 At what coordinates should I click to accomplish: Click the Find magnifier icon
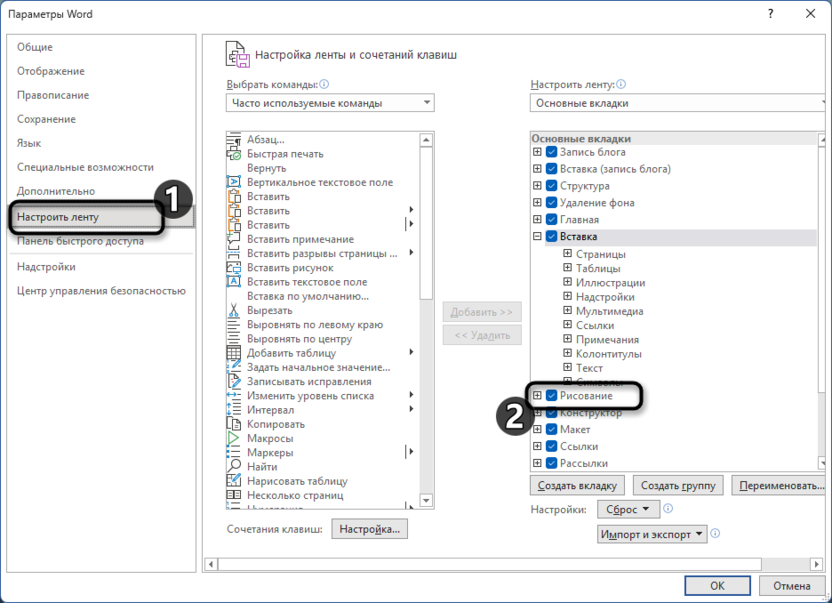click(x=234, y=467)
